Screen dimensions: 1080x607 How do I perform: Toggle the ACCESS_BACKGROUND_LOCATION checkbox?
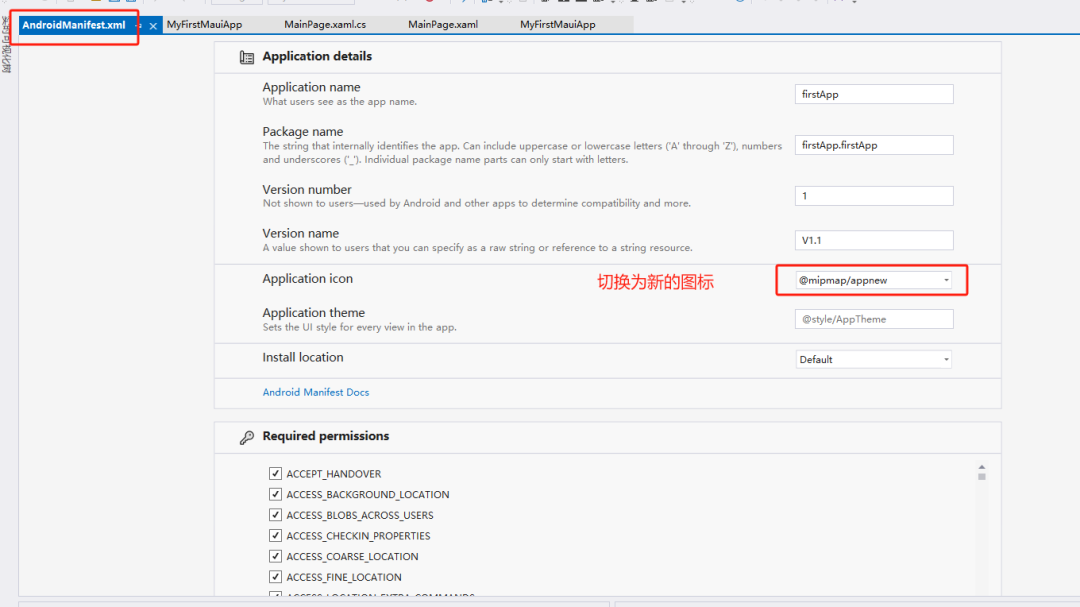[x=275, y=494]
